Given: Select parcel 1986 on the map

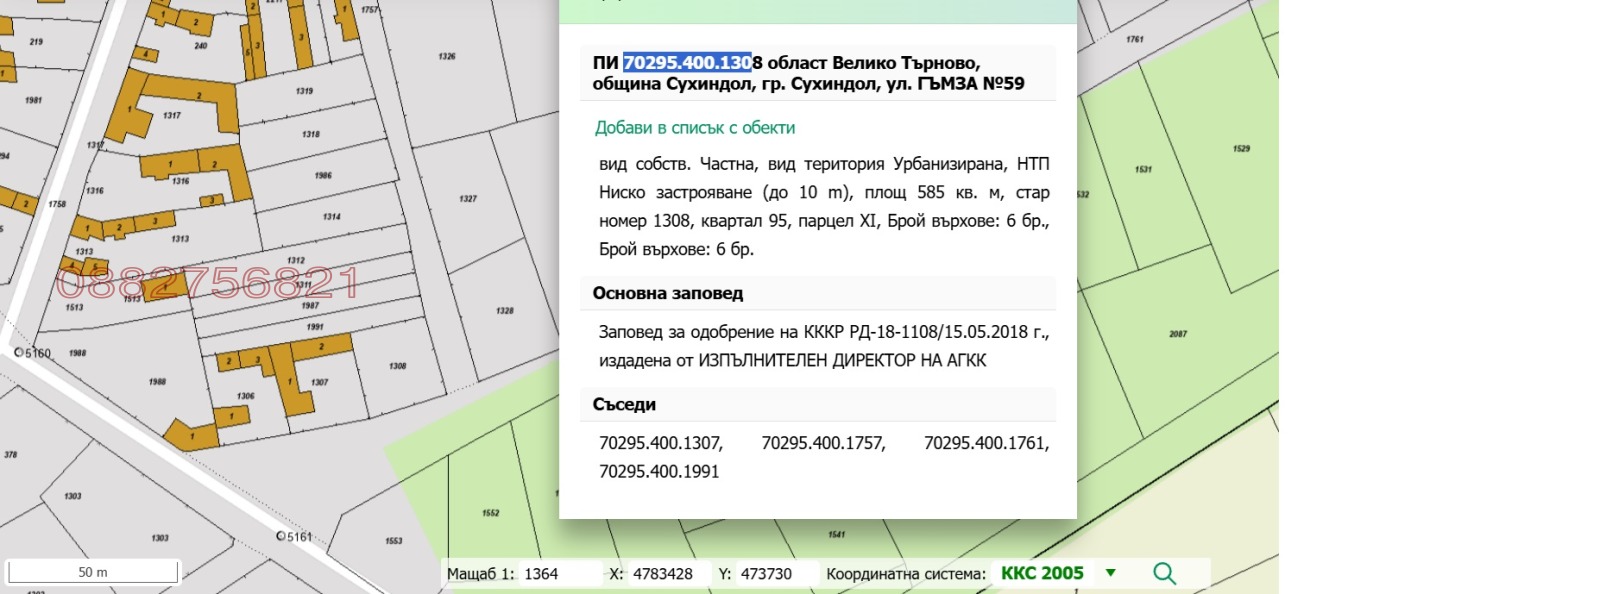Looking at the screenshot, I should click(x=323, y=176).
